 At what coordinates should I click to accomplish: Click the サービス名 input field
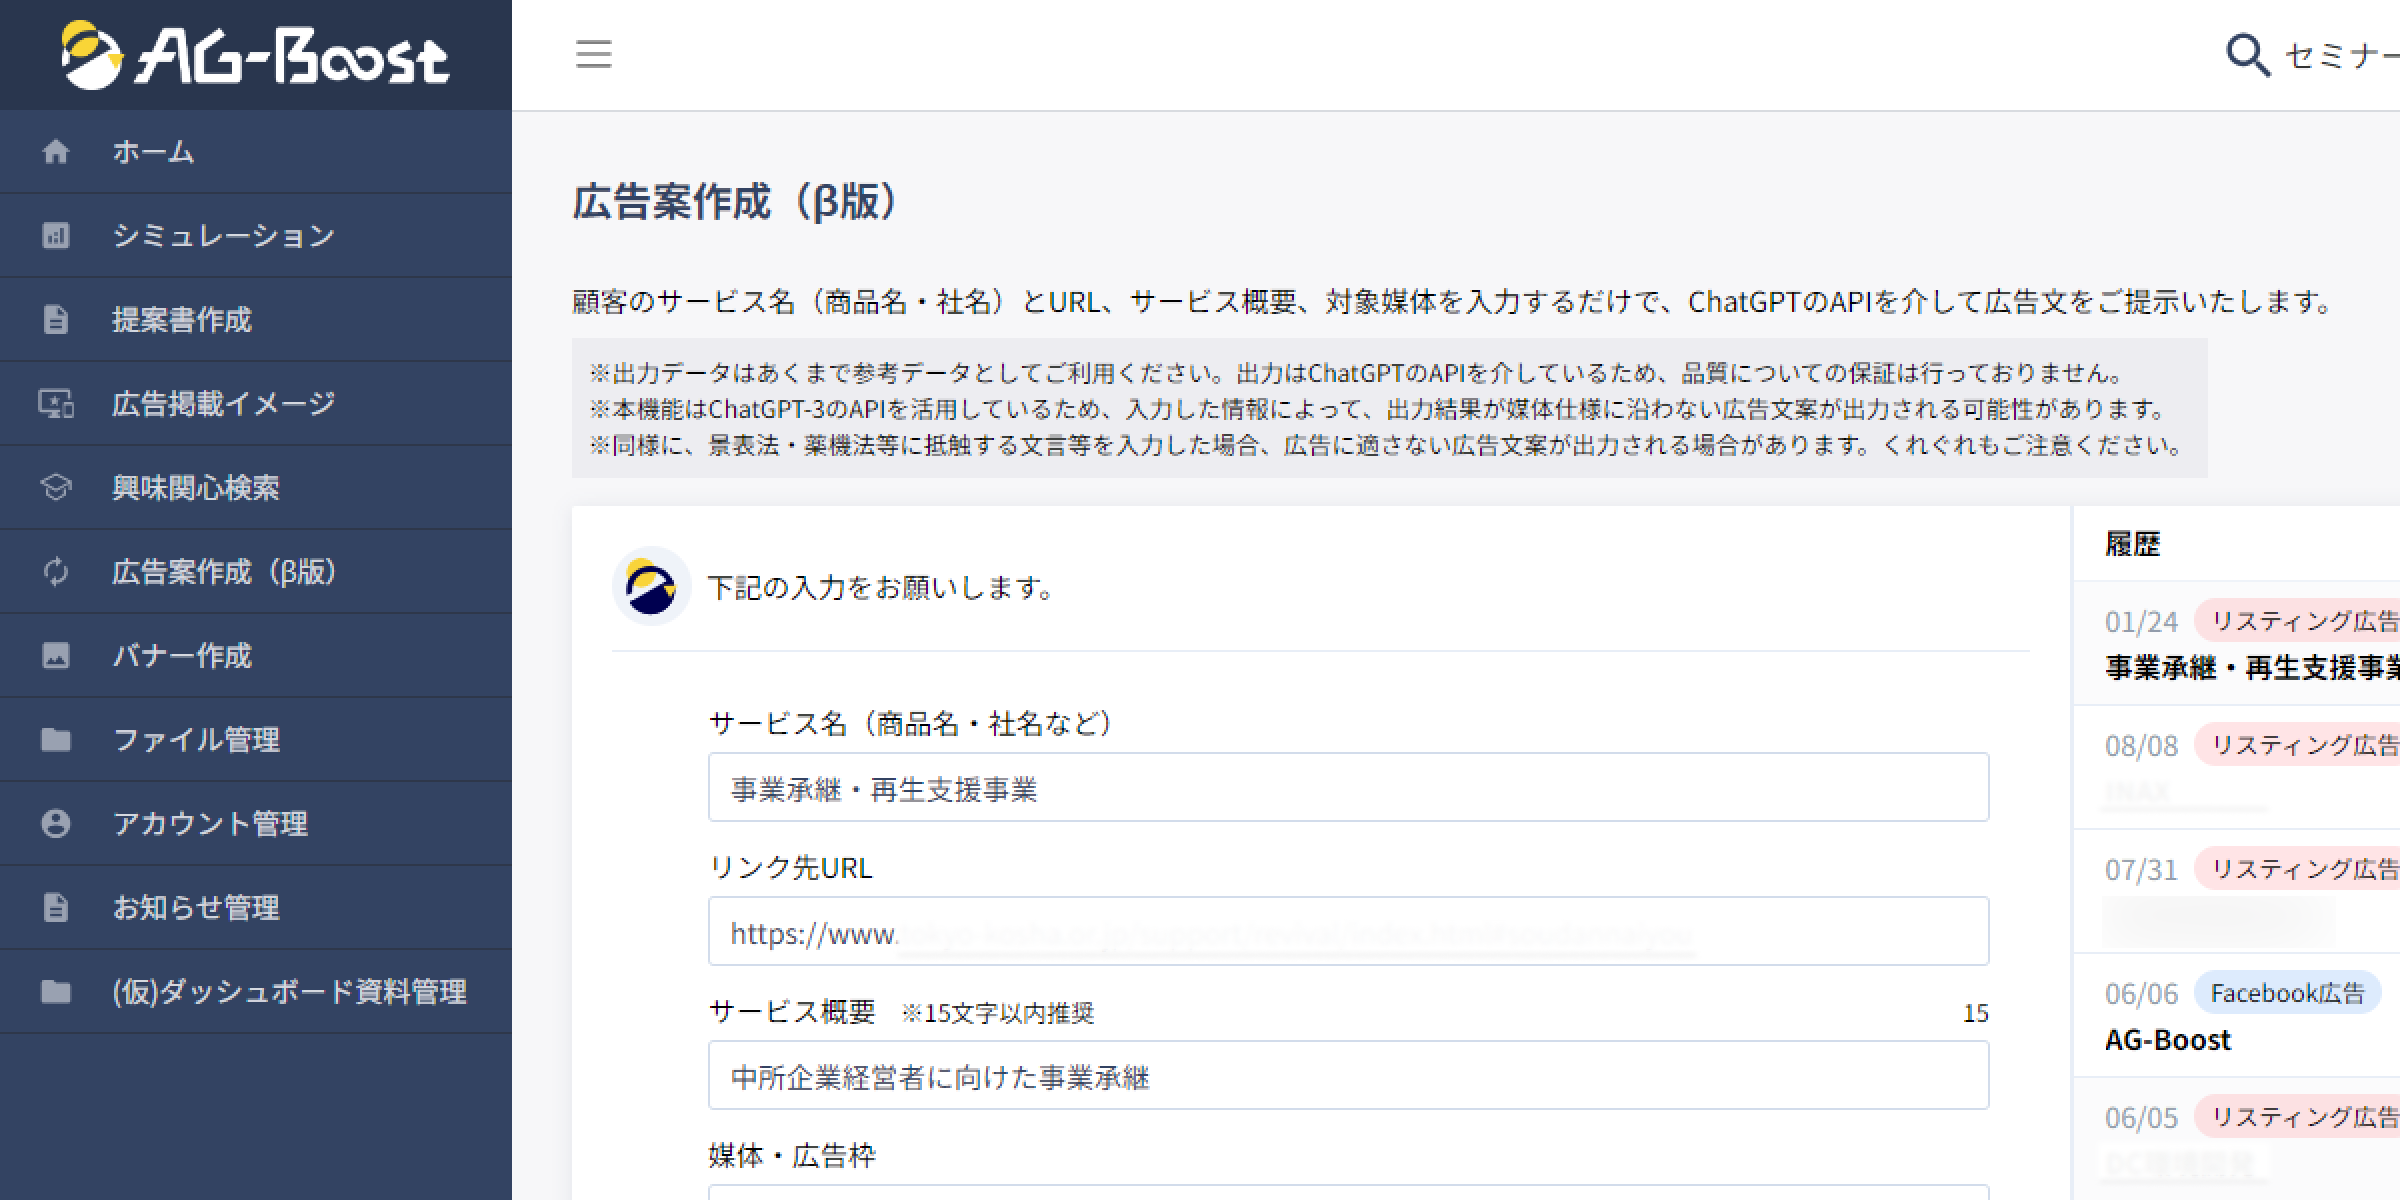click(1348, 788)
